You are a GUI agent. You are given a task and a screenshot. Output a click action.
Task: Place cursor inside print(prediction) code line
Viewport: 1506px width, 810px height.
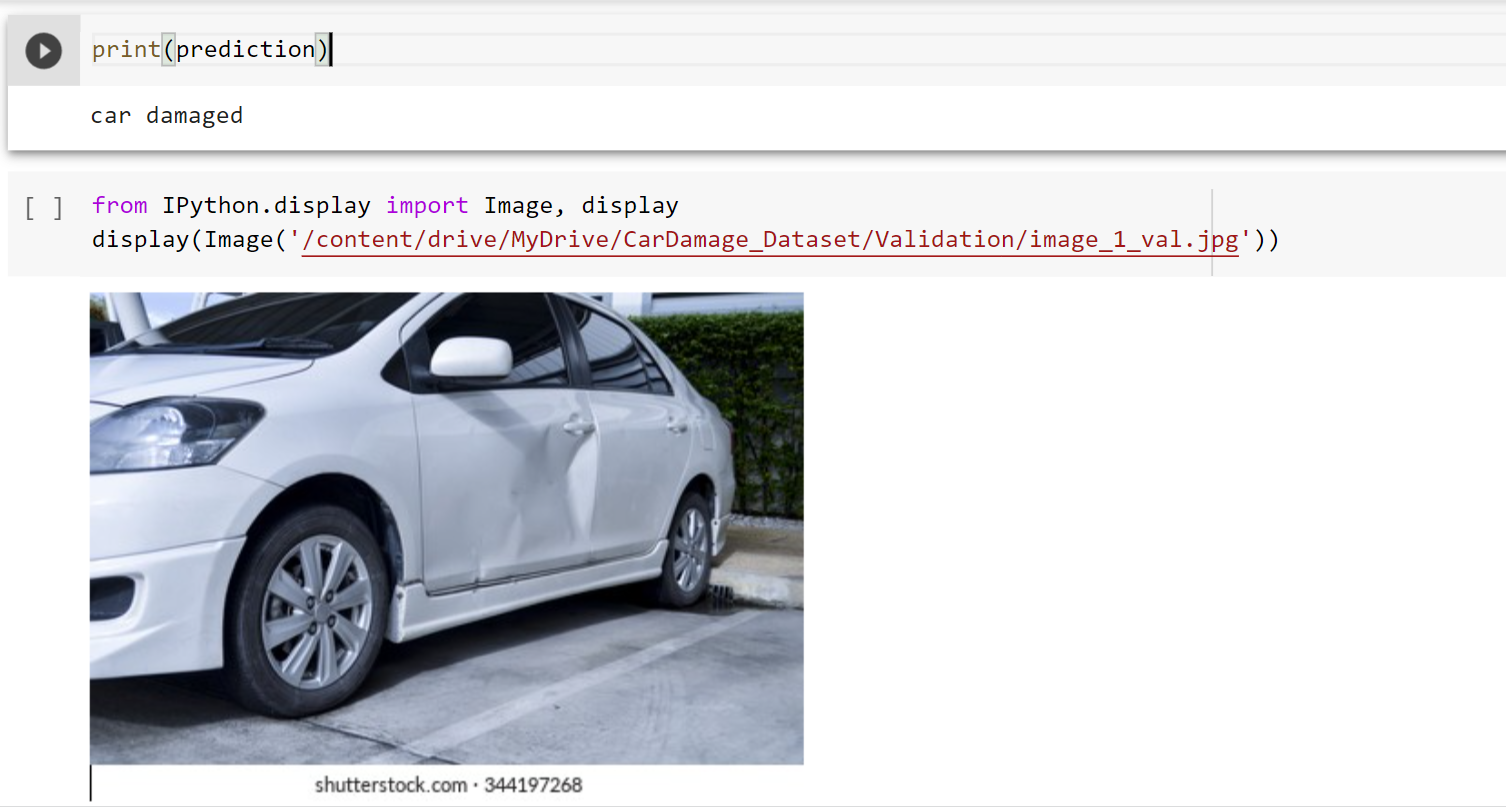[210, 49]
